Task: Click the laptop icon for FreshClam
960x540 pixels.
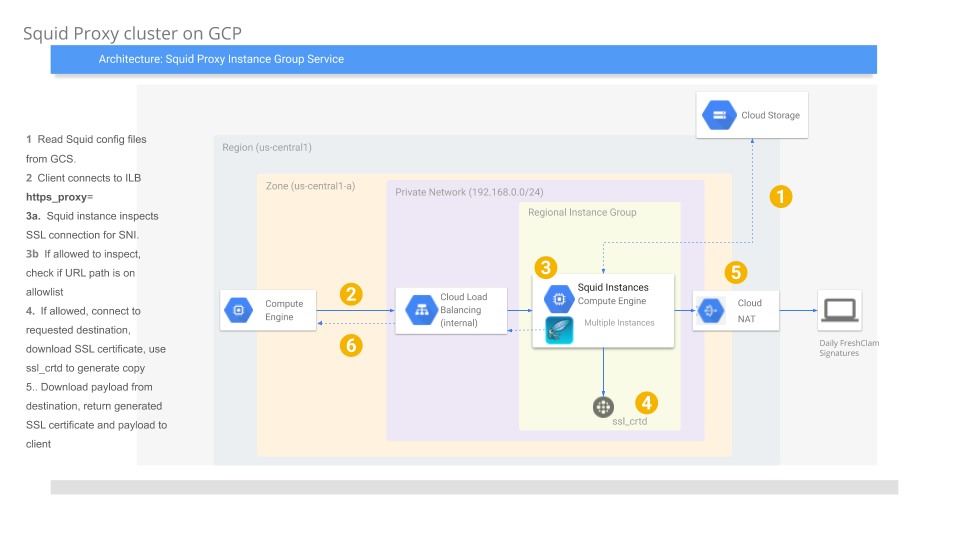Action: [x=839, y=310]
